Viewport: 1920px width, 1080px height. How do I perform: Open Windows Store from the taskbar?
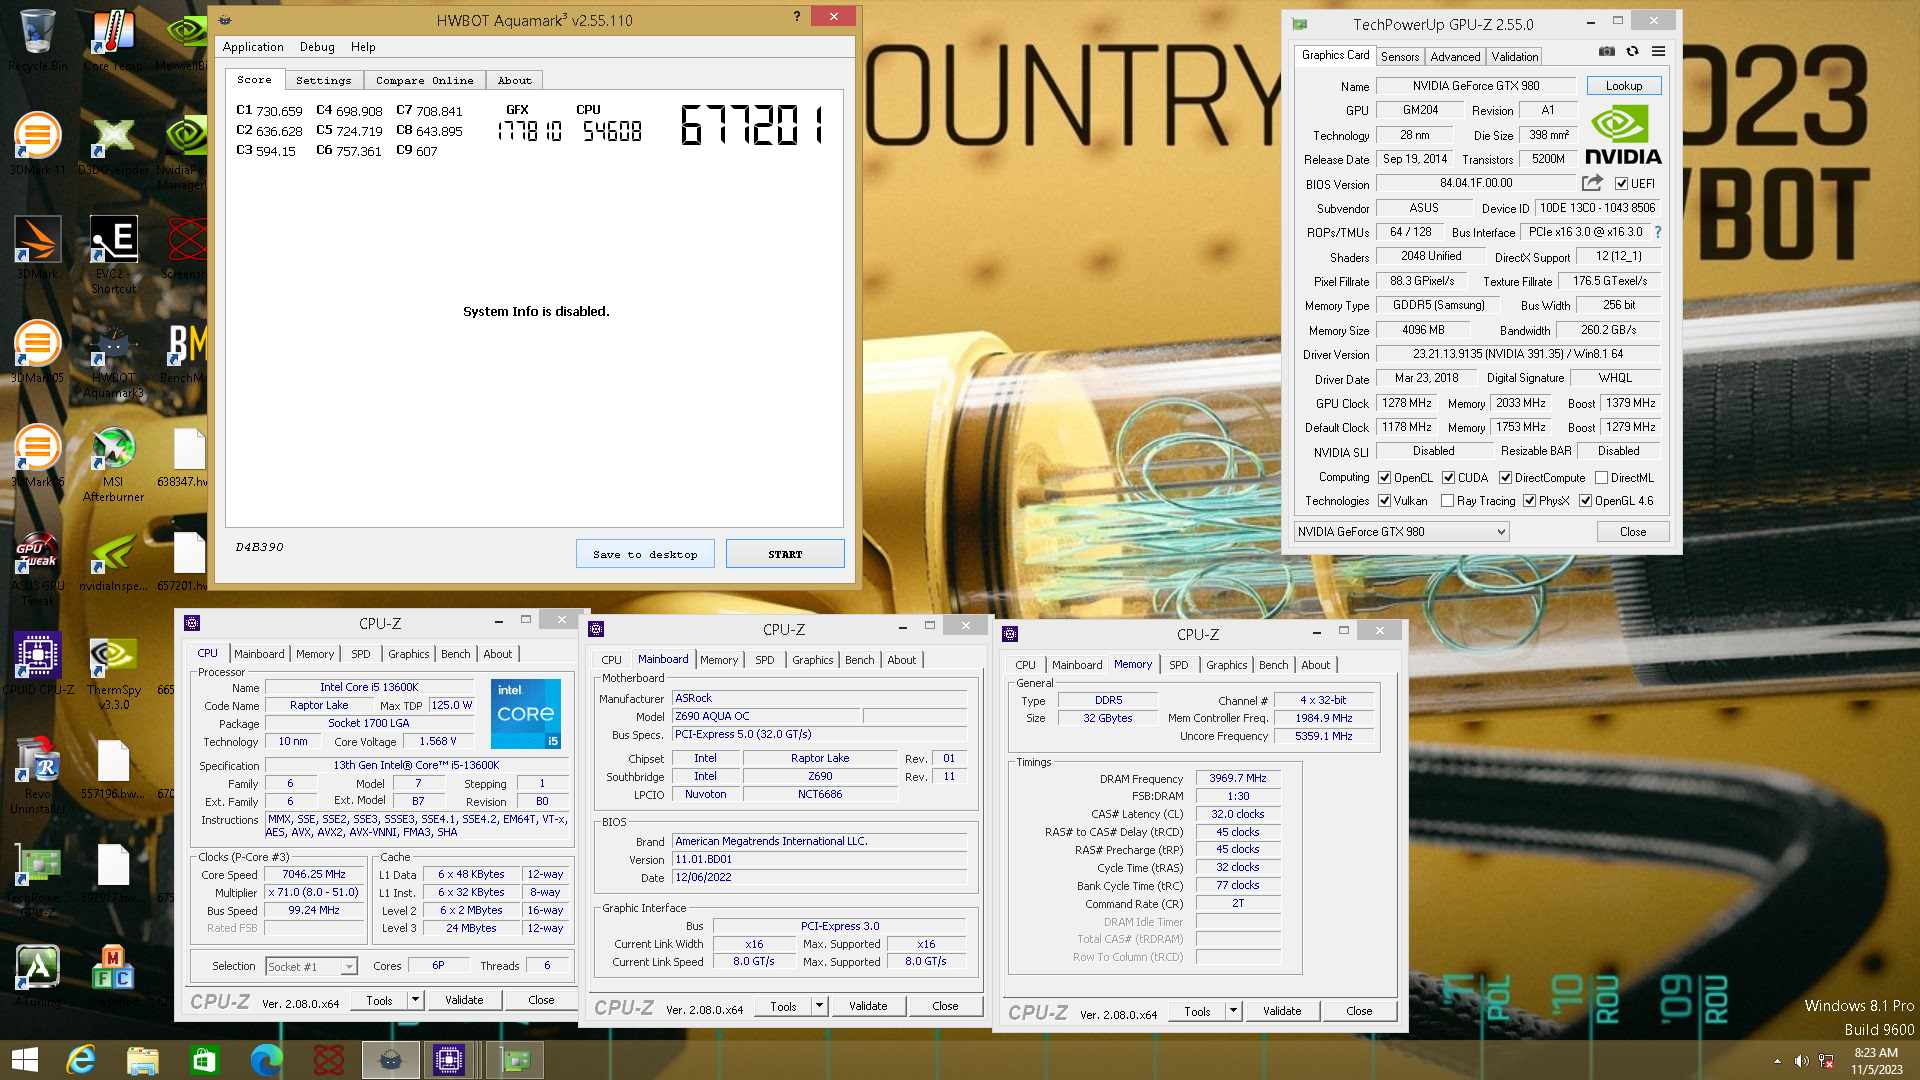tap(204, 1060)
